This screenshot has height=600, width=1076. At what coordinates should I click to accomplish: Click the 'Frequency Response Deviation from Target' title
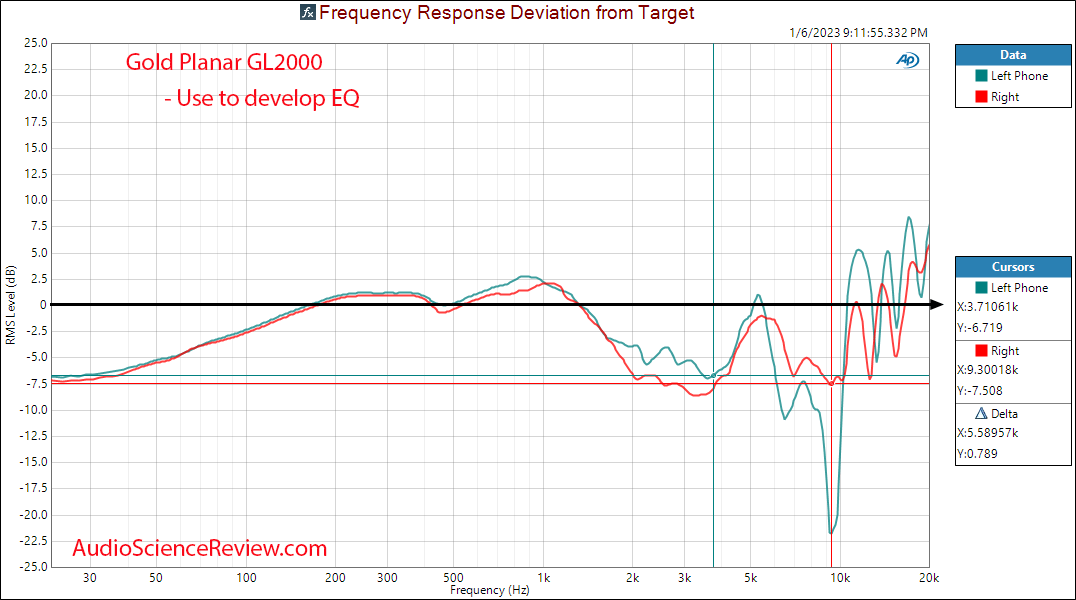click(506, 13)
